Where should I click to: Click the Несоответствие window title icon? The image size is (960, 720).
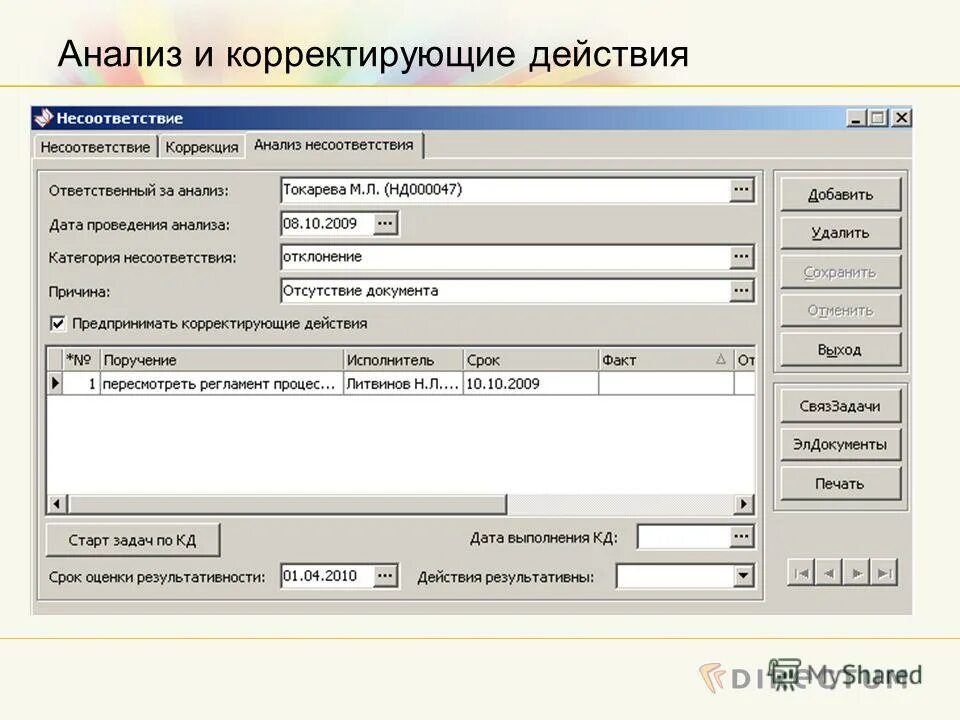point(42,115)
